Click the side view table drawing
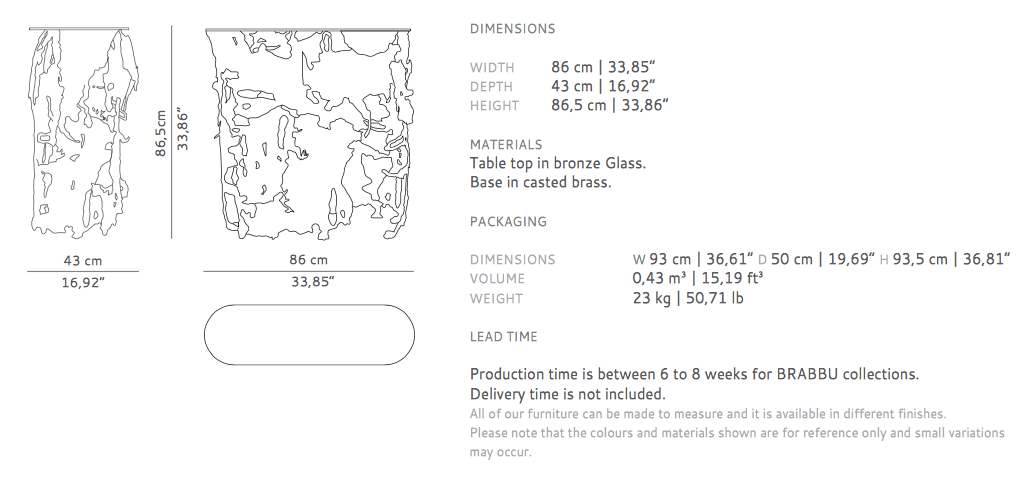The height and width of the screenshot is (492, 1031). (84, 132)
